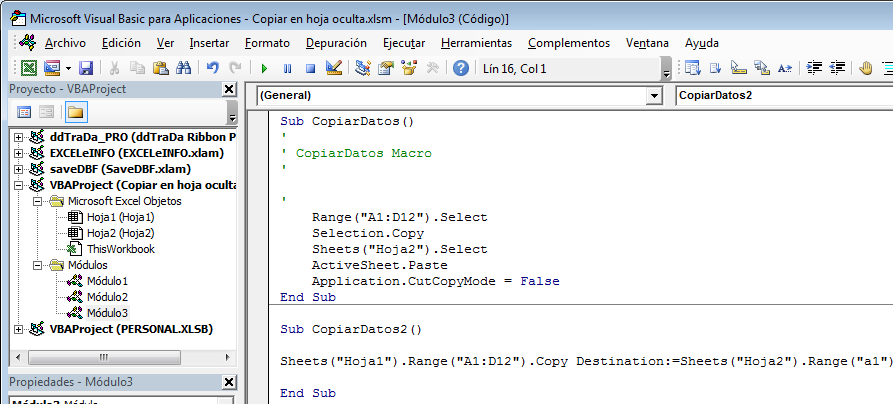893x404 pixels.
Task: Expand the saveDBF project node
Action: tap(18, 169)
